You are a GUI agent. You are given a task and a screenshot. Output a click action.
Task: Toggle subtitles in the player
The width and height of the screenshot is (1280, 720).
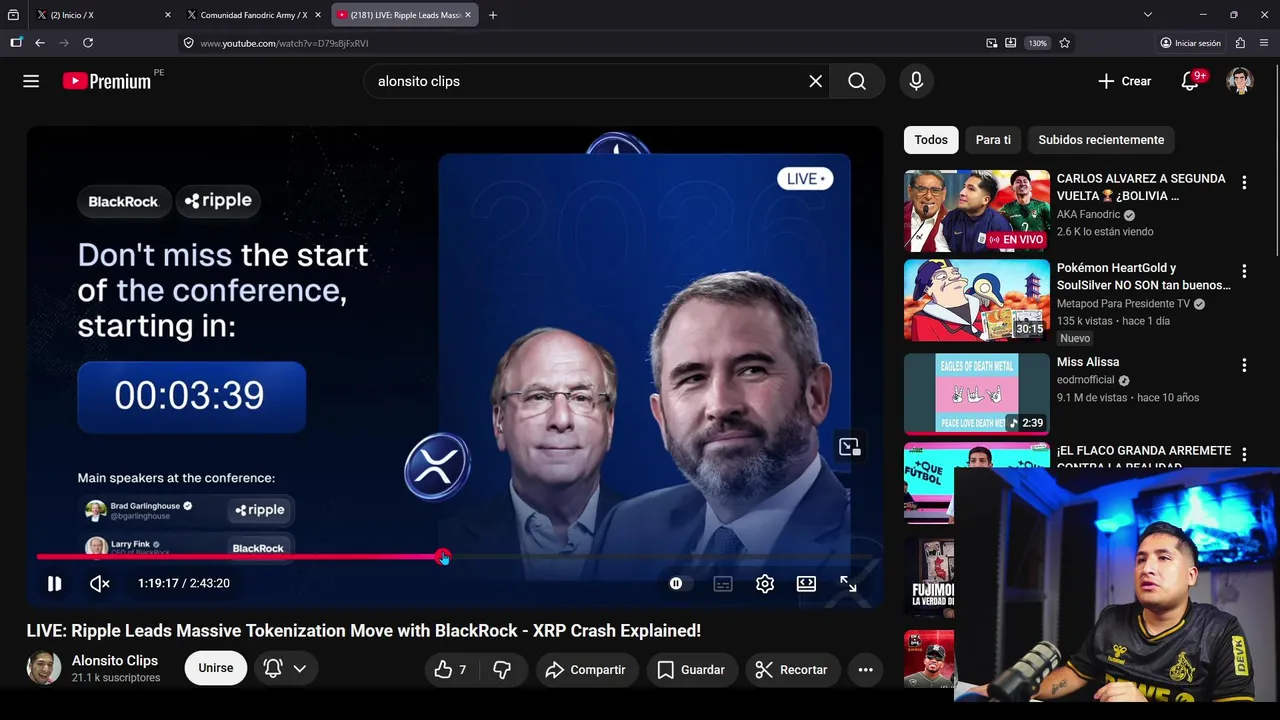[x=723, y=583]
